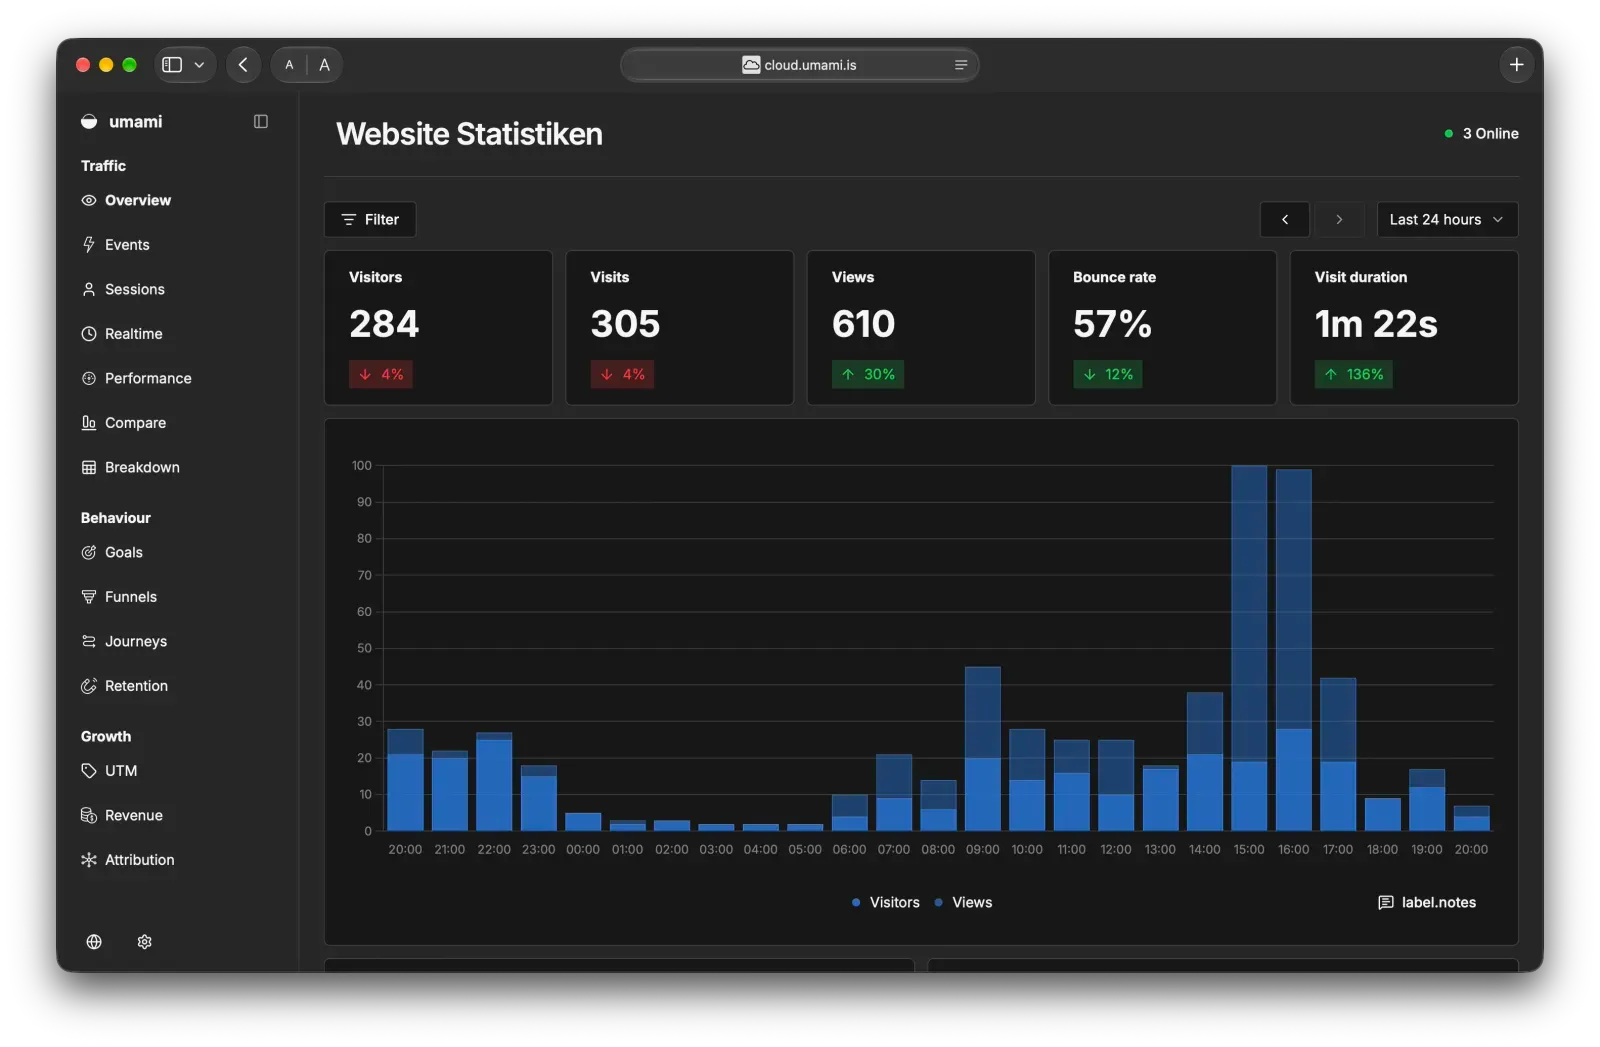Open the language globe icon
Image resolution: width=1600 pixels, height=1047 pixels.
click(x=94, y=942)
